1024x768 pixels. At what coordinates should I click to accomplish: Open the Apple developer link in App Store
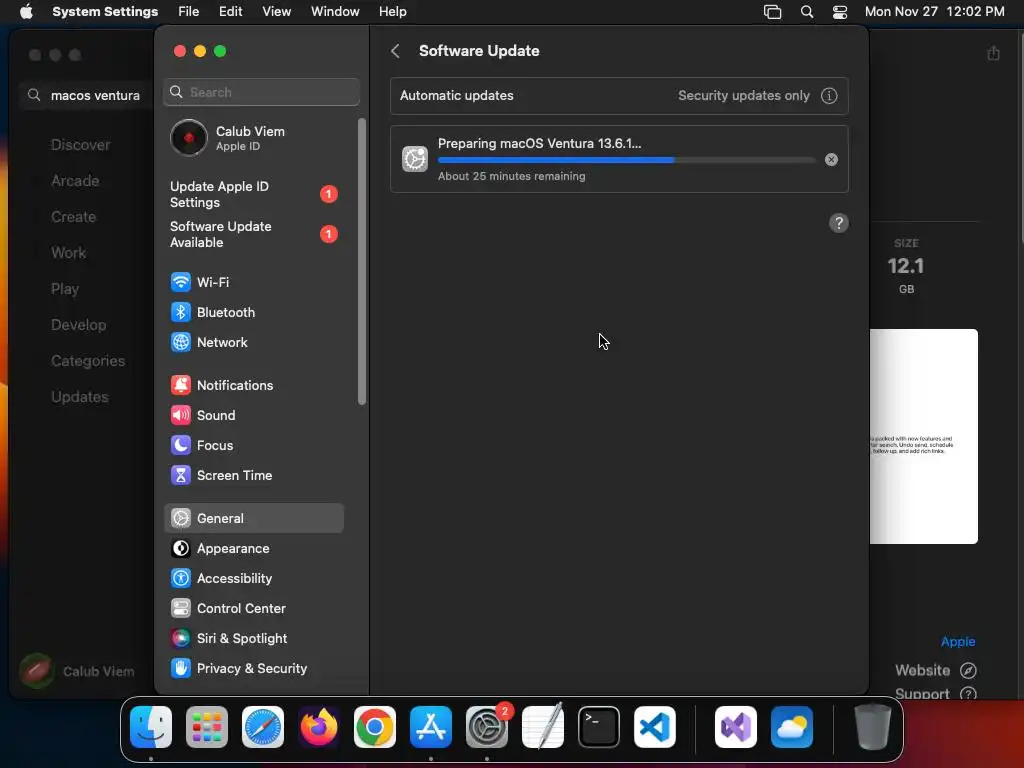pyautogui.click(x=958, y=641)
